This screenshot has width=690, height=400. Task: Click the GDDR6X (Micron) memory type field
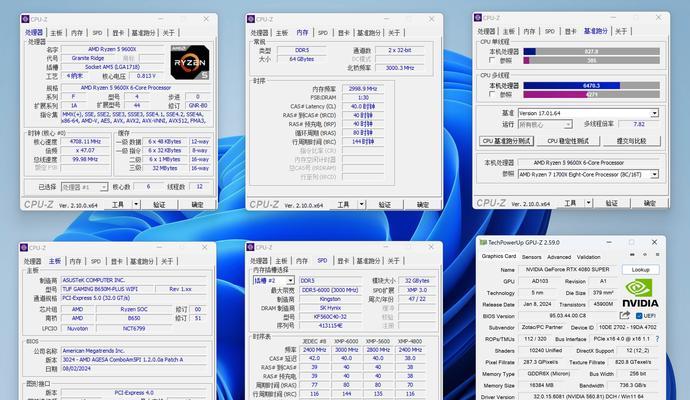(548, 374)
